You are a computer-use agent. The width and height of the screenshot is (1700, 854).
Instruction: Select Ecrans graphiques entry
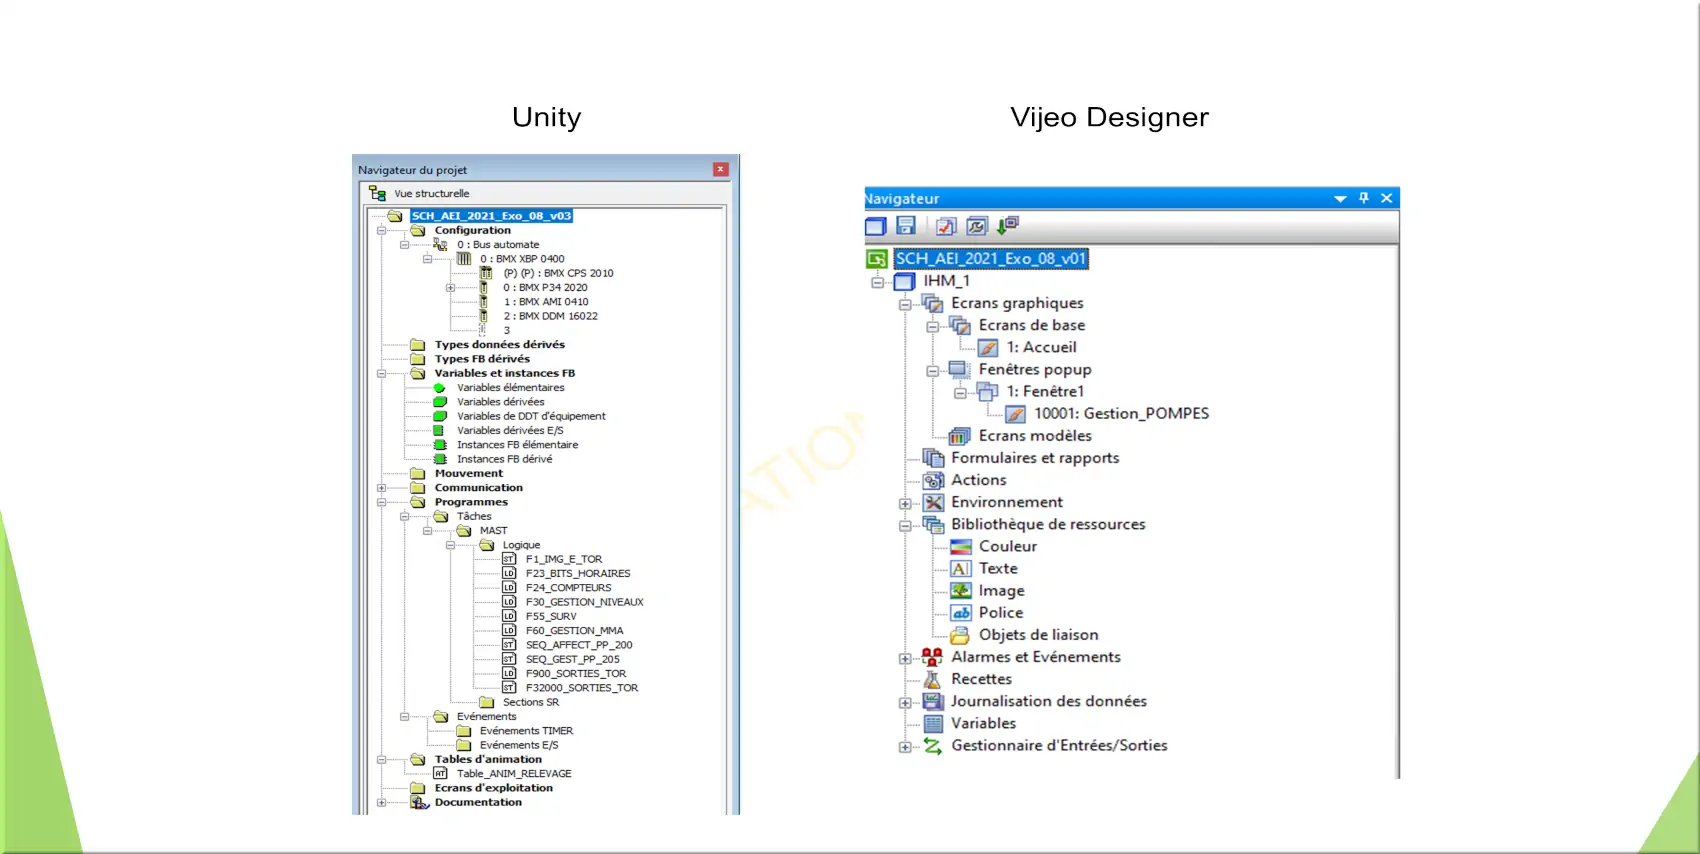1017,303
